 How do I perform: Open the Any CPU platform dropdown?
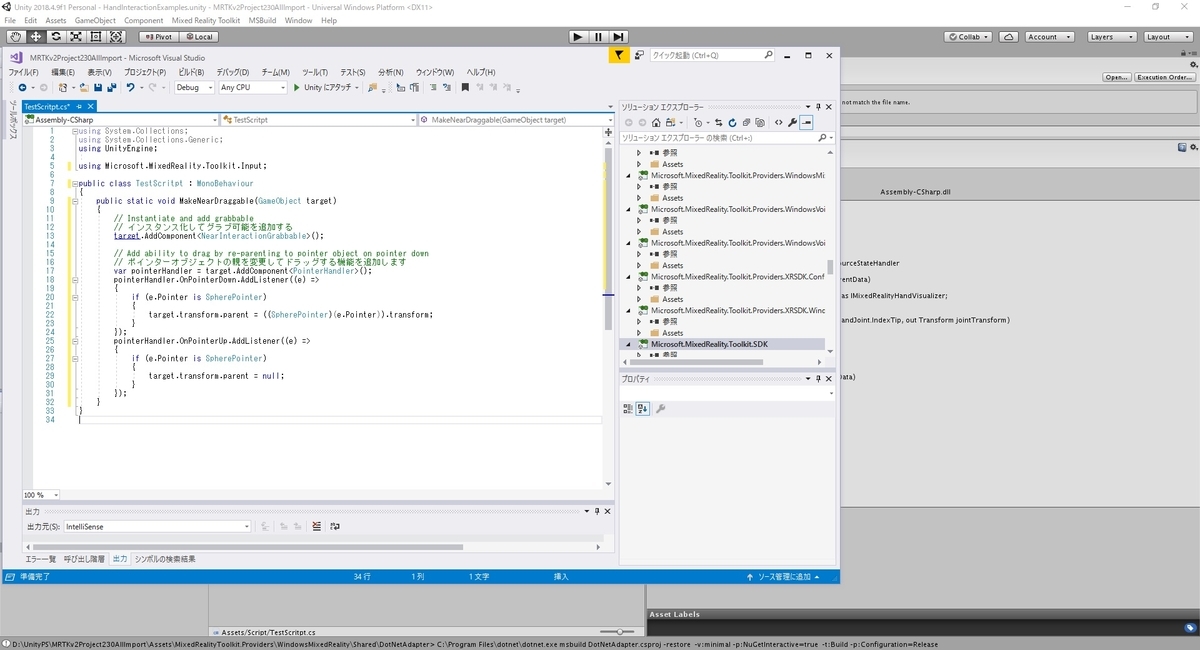[x=252, y=88]
